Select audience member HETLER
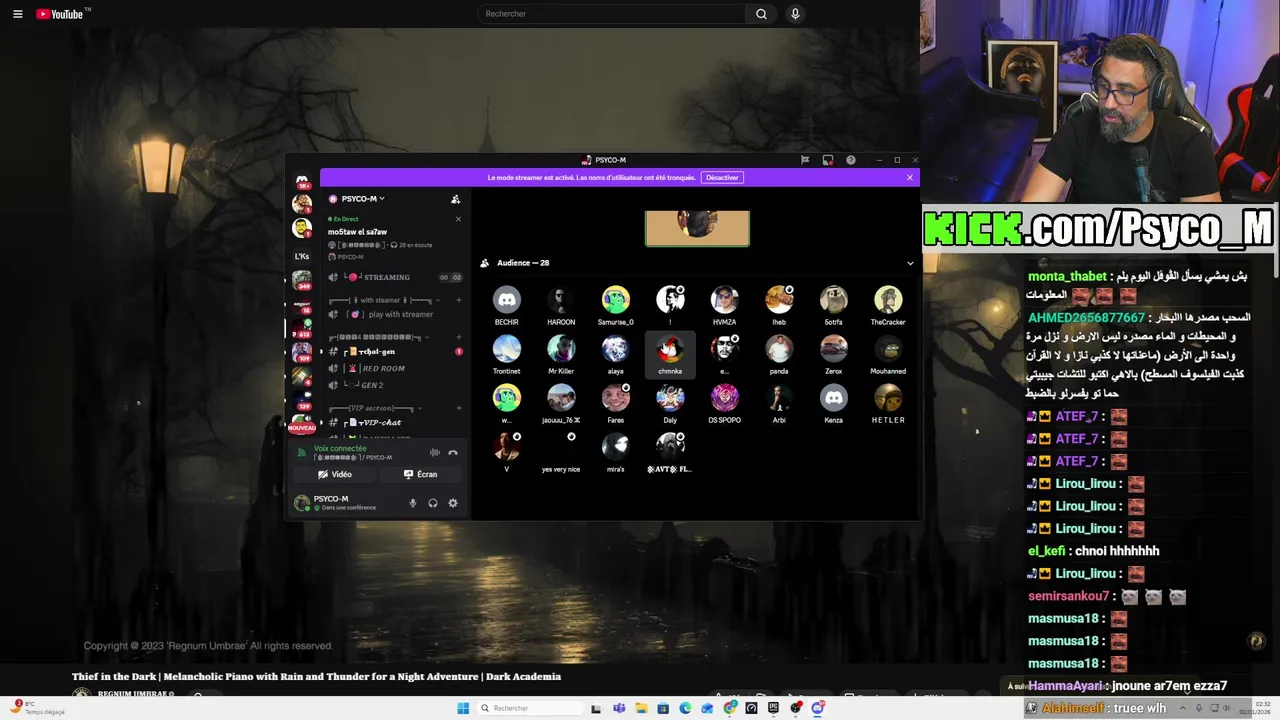Screen dimensions: 1280x720 click(x=888, y=403)
